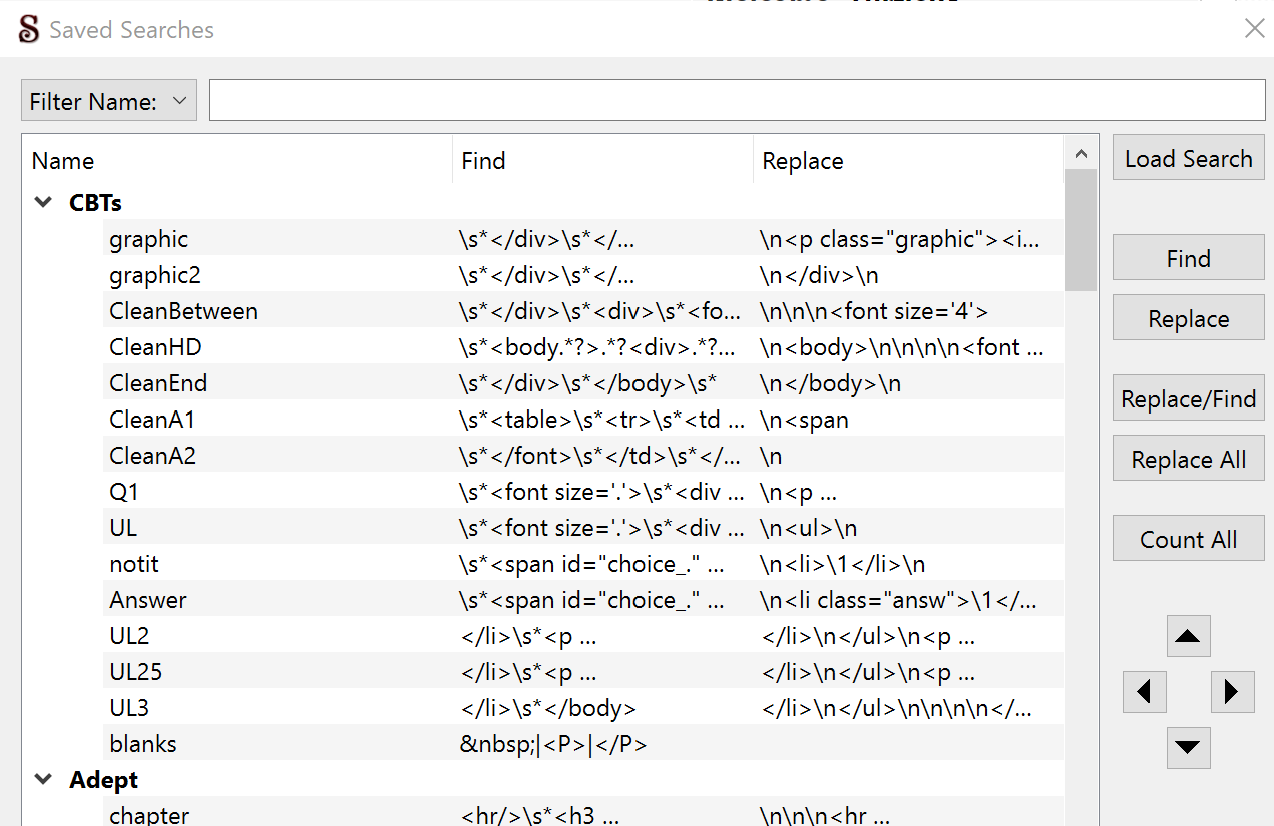Image resolution: width=1274 pixels, height=826 pixels.
Task: Click the up arrow move button
Action: (1188, 636)
